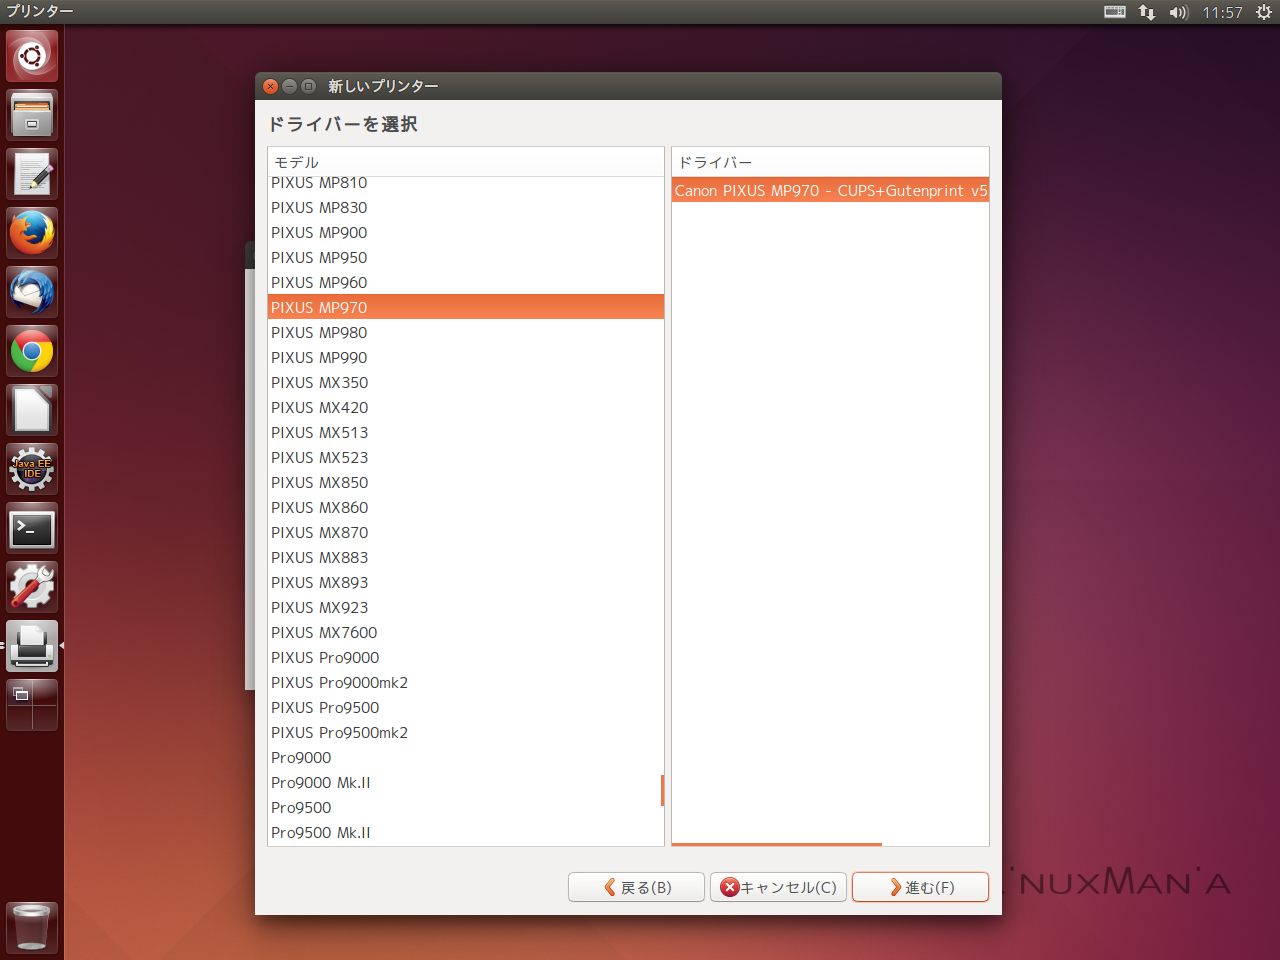
Task: Select Pro9500 Mk.II model row
Action: pyautogui.click(x=466, y=832)
